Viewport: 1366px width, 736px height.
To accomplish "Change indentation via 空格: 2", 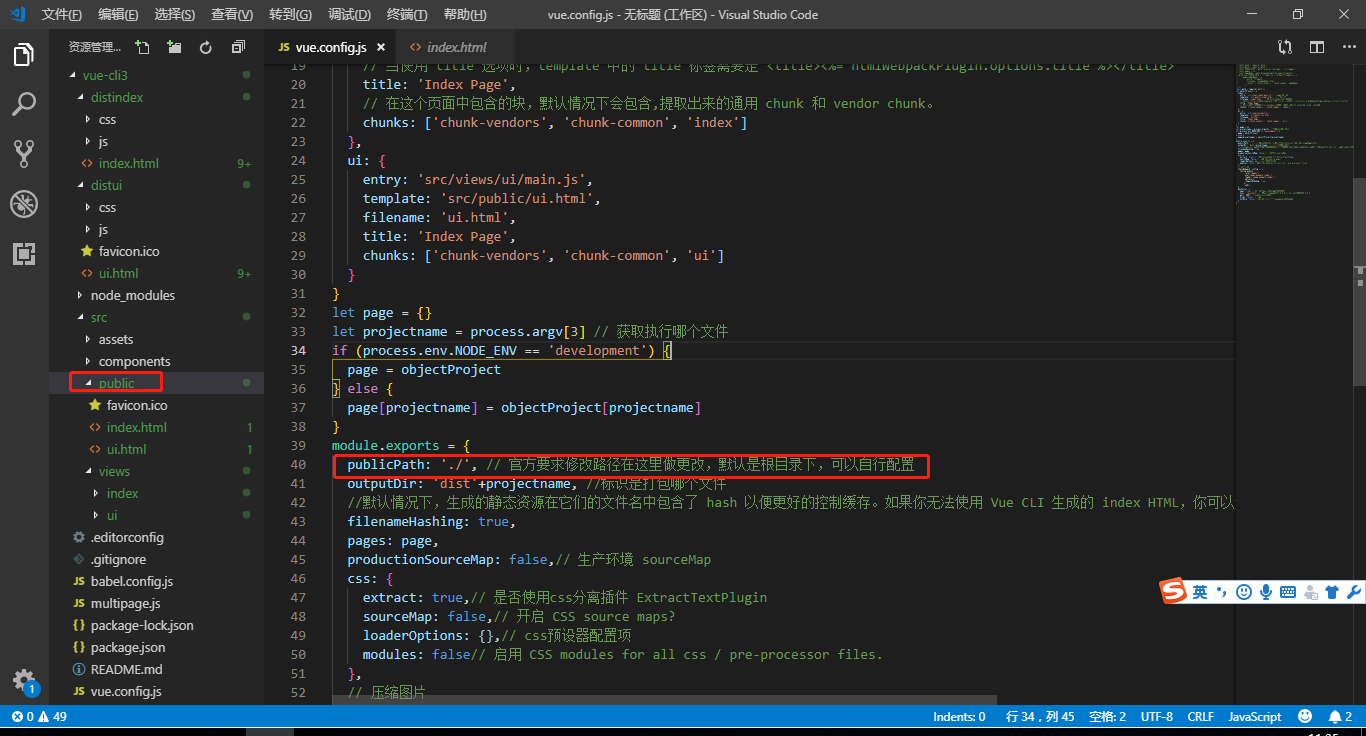I will pos(1107,717).
